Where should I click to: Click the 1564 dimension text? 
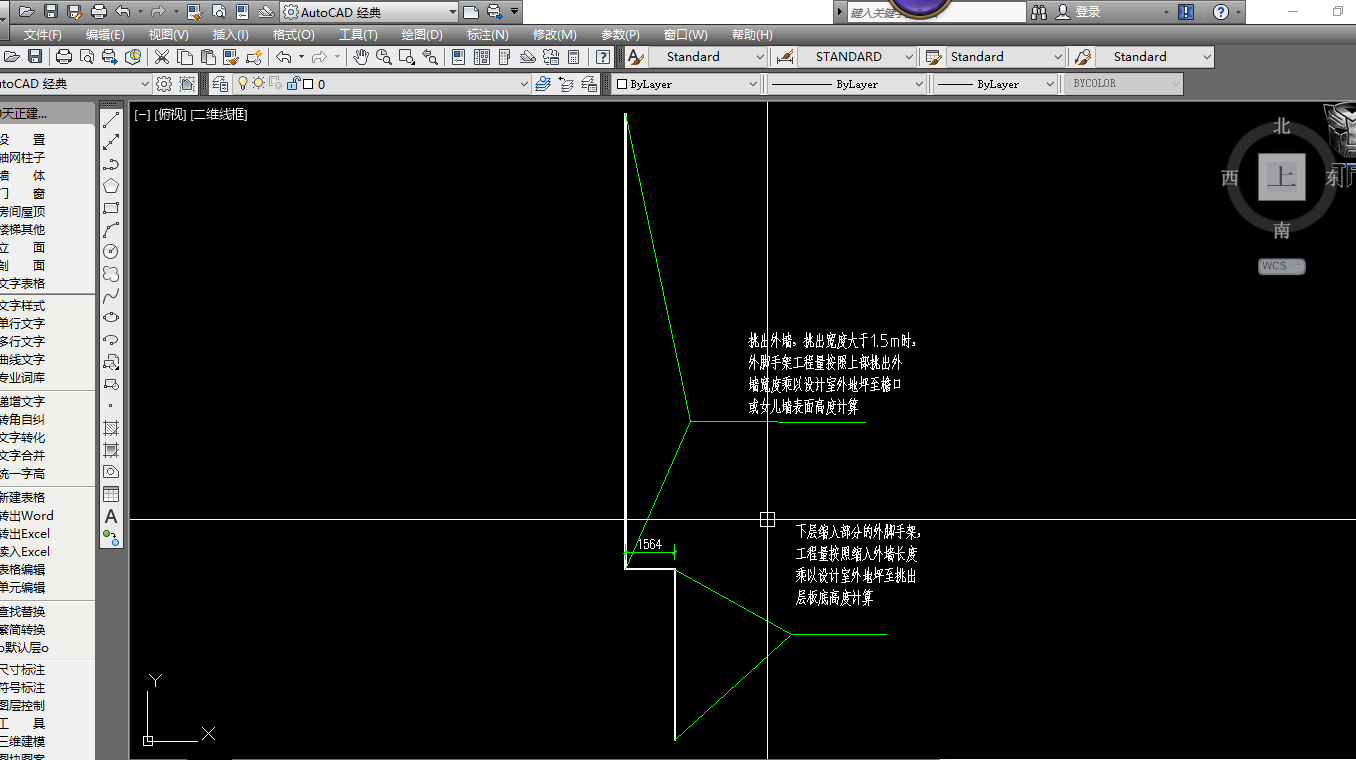coord(650,545)
